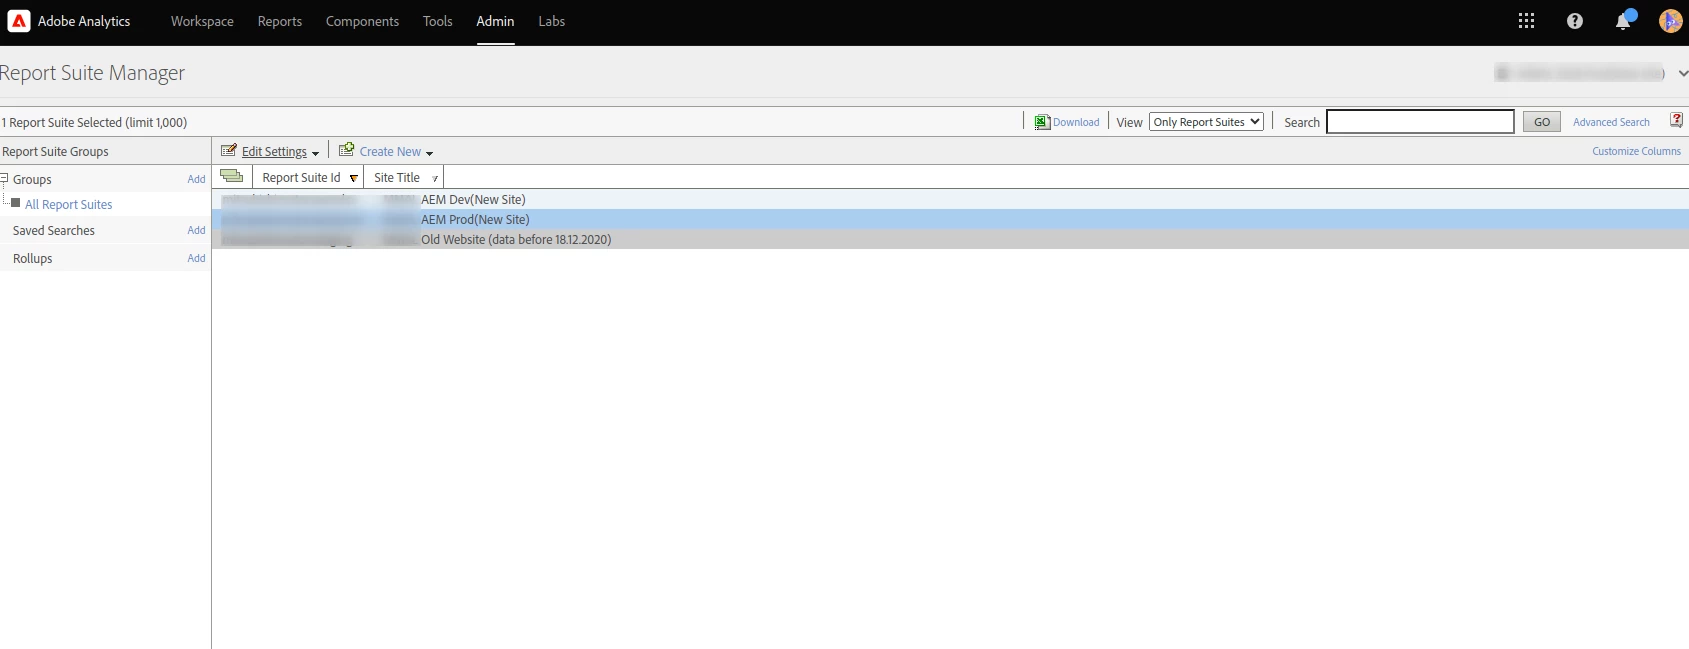Click the select-all rows icon in table header

tap(231, 176)
